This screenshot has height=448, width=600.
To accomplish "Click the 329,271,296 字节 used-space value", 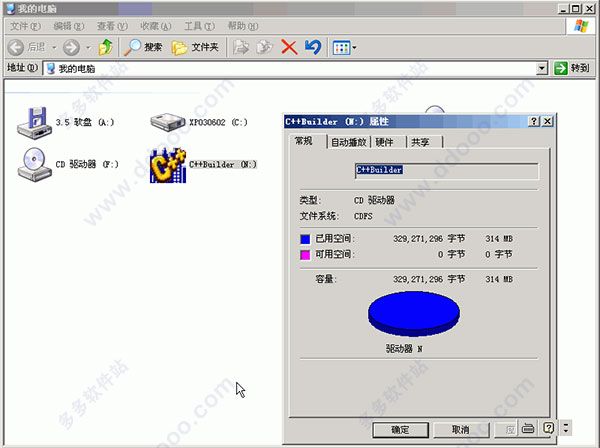I will point(429,239).
